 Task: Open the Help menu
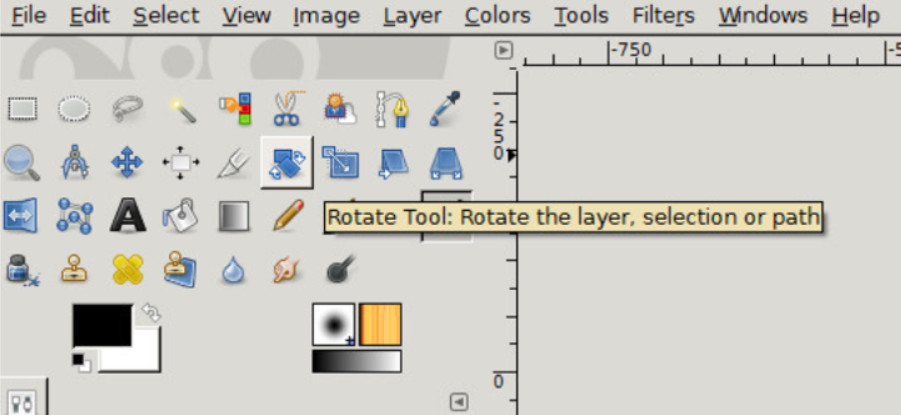(855, 16)
